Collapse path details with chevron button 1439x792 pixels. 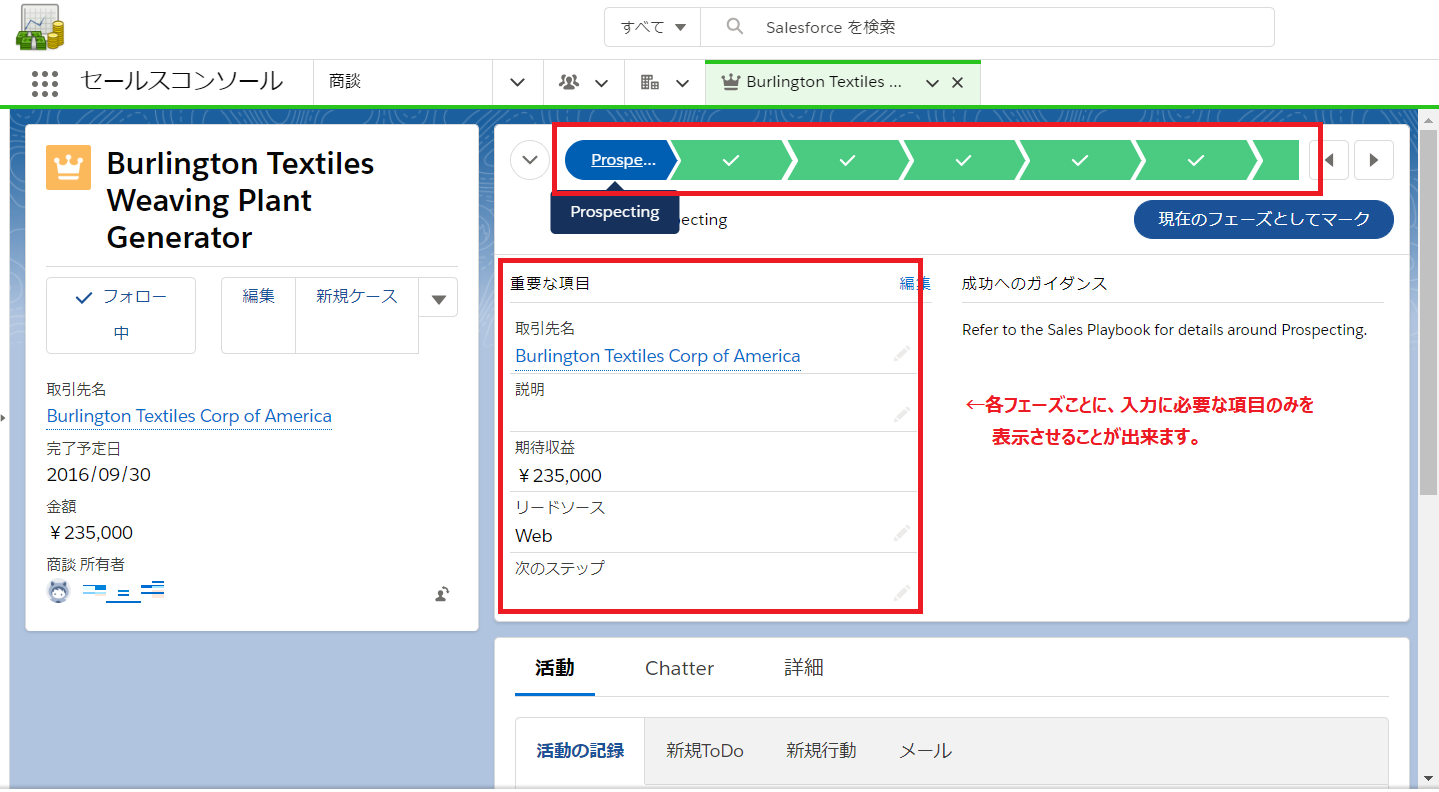(530, 160)
